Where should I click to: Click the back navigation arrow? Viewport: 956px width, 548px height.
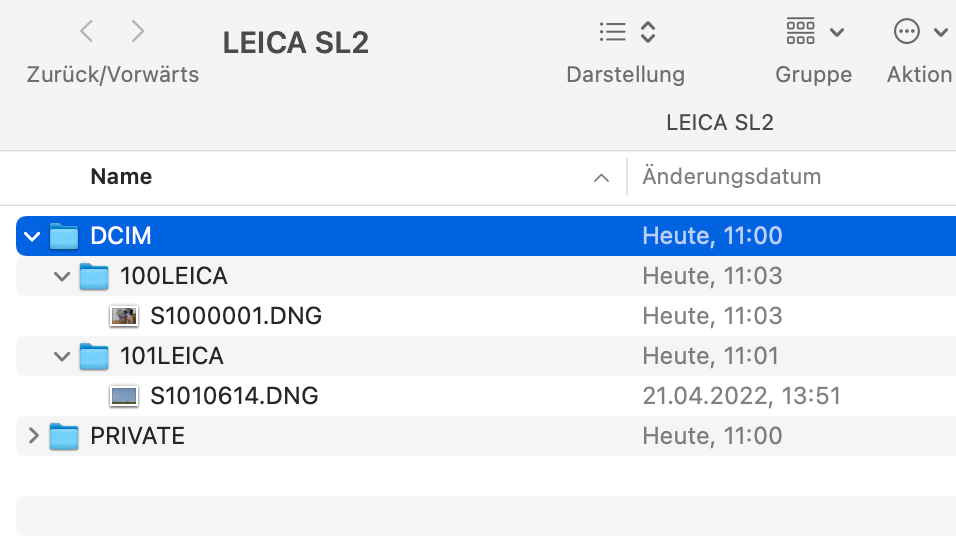[x=87, y=32]
